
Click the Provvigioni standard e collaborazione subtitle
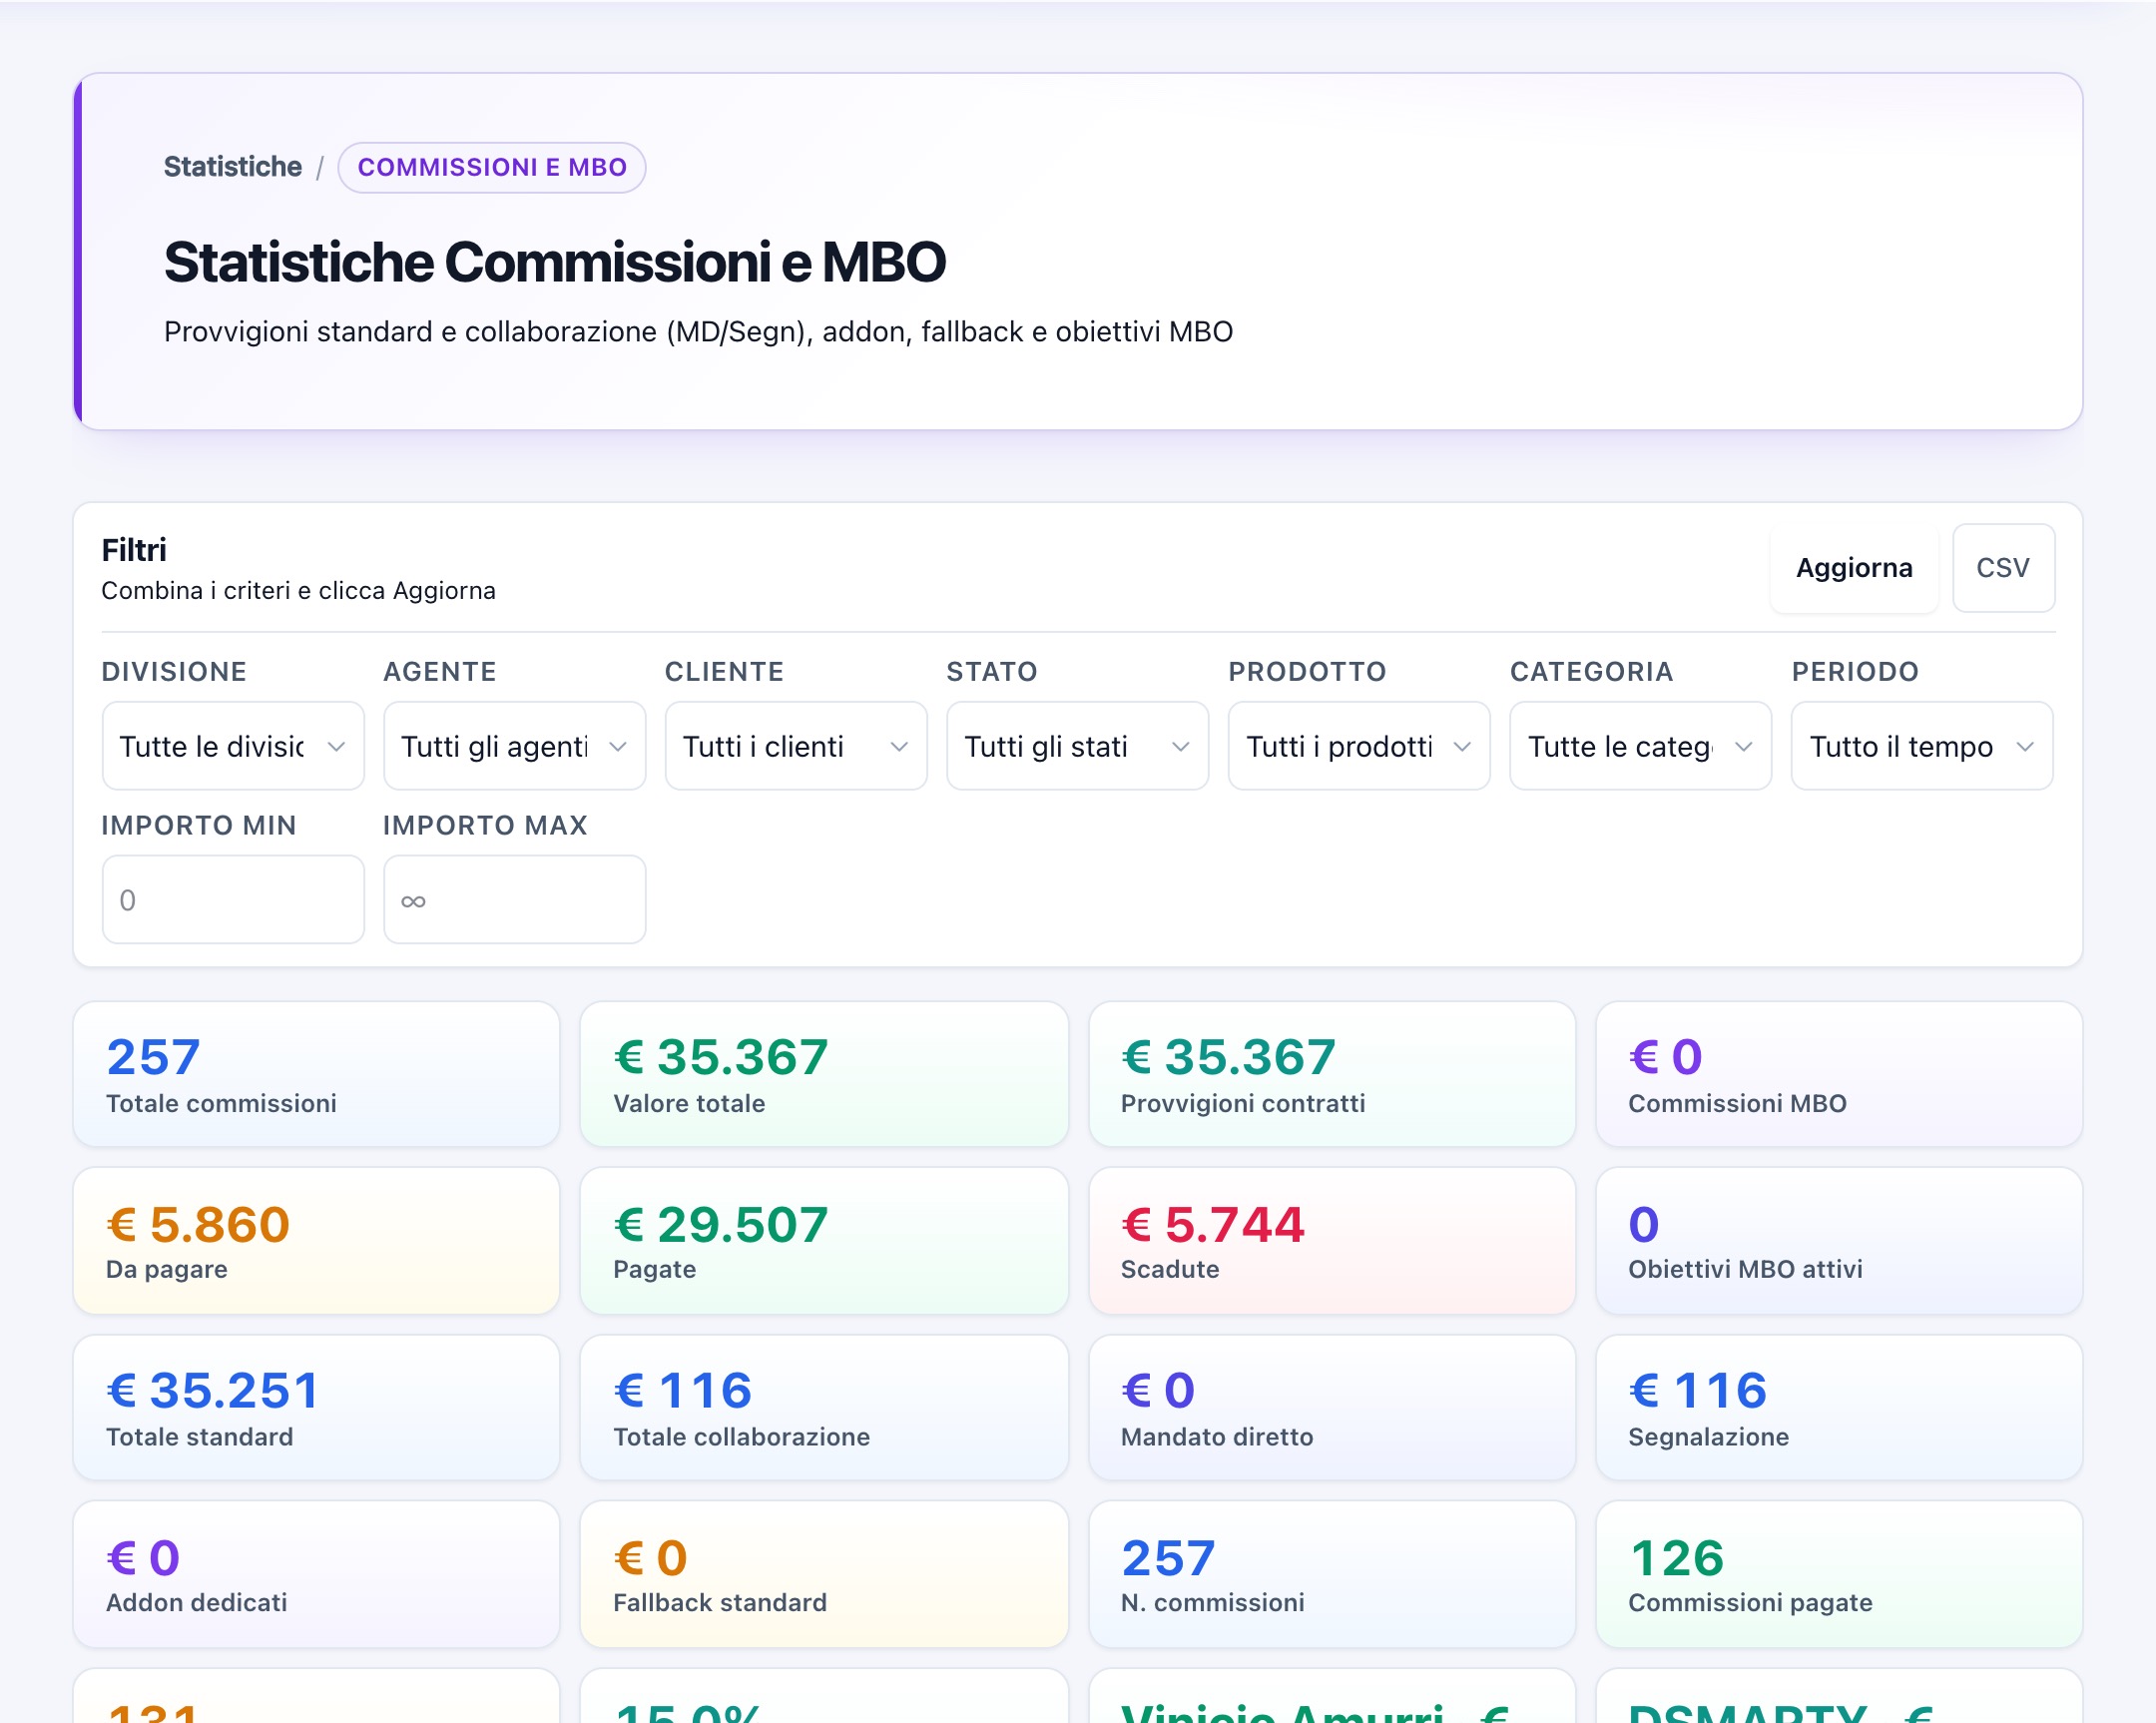click(698, 332)
